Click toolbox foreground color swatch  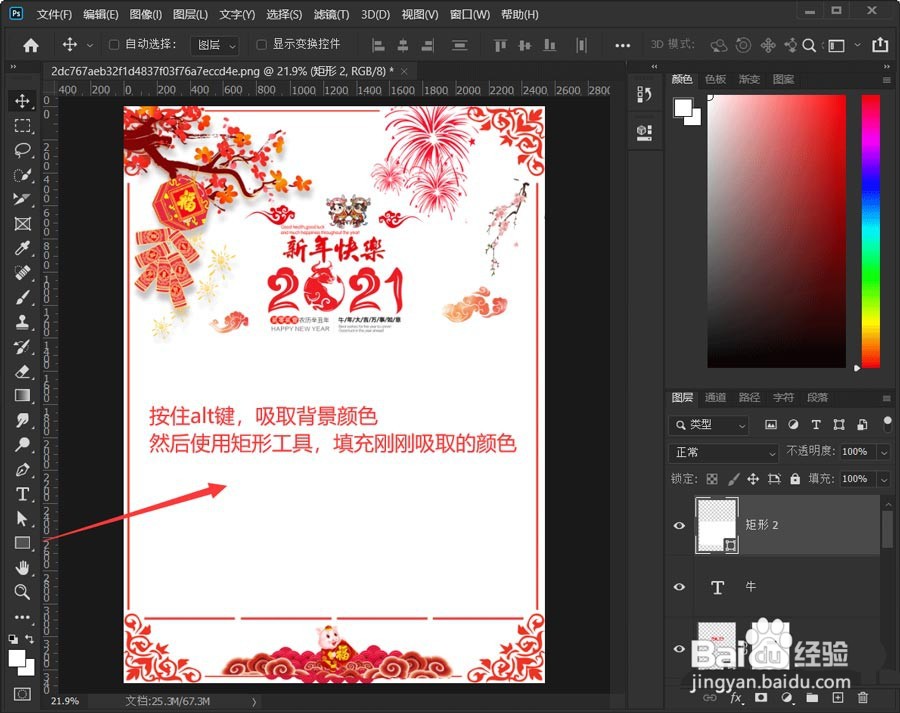pyautogui.click(x=17, y=659)
